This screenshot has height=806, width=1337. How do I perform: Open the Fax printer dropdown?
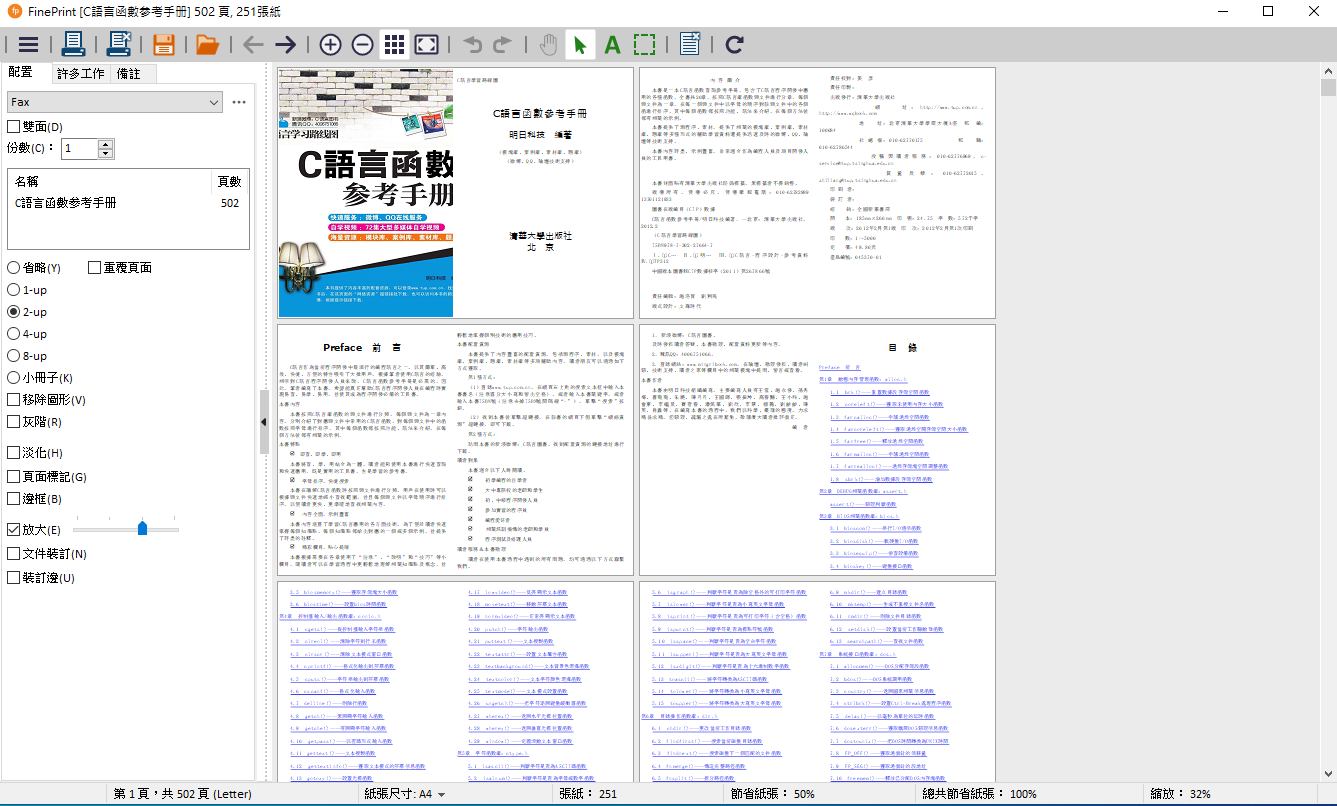tap(115, 102)
